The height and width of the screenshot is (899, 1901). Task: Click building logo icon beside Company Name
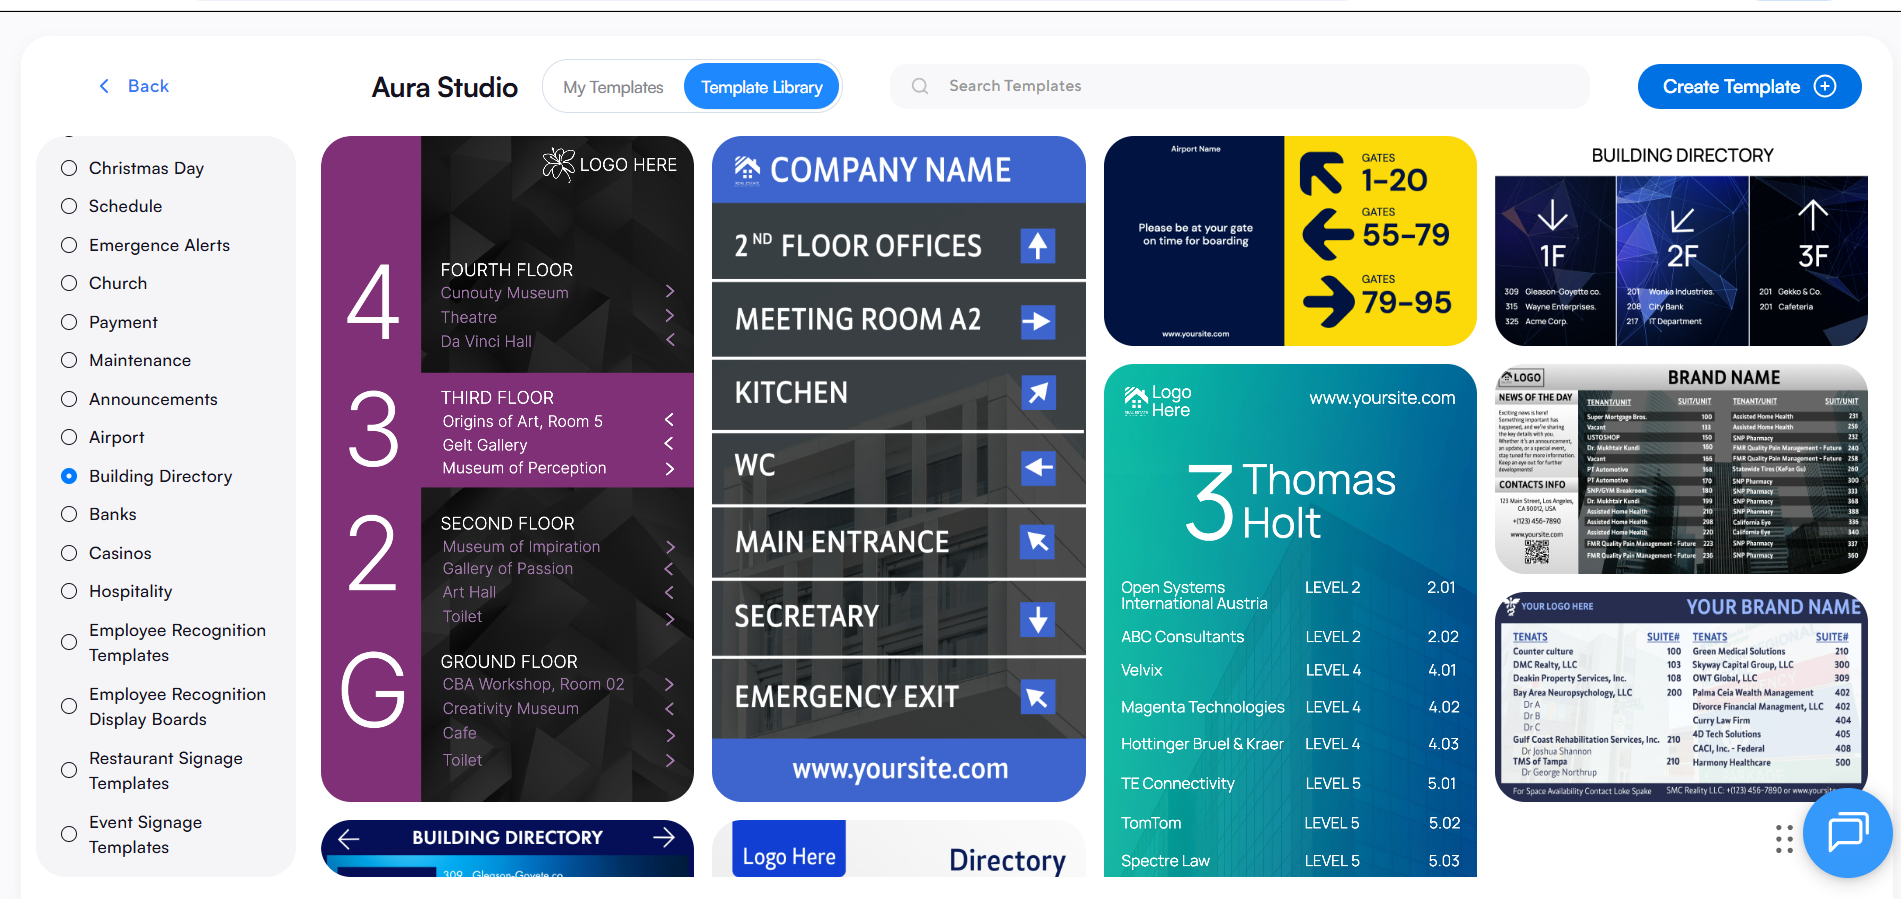tap(747, 169)
